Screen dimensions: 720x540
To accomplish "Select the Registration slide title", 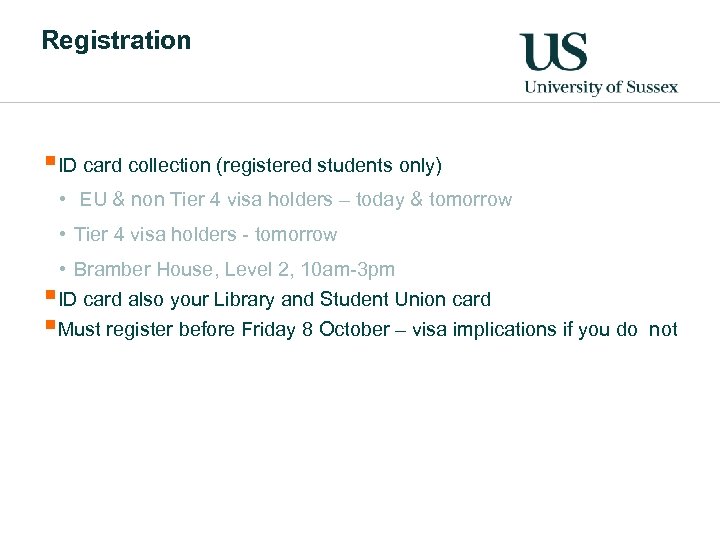I will 116,41.
